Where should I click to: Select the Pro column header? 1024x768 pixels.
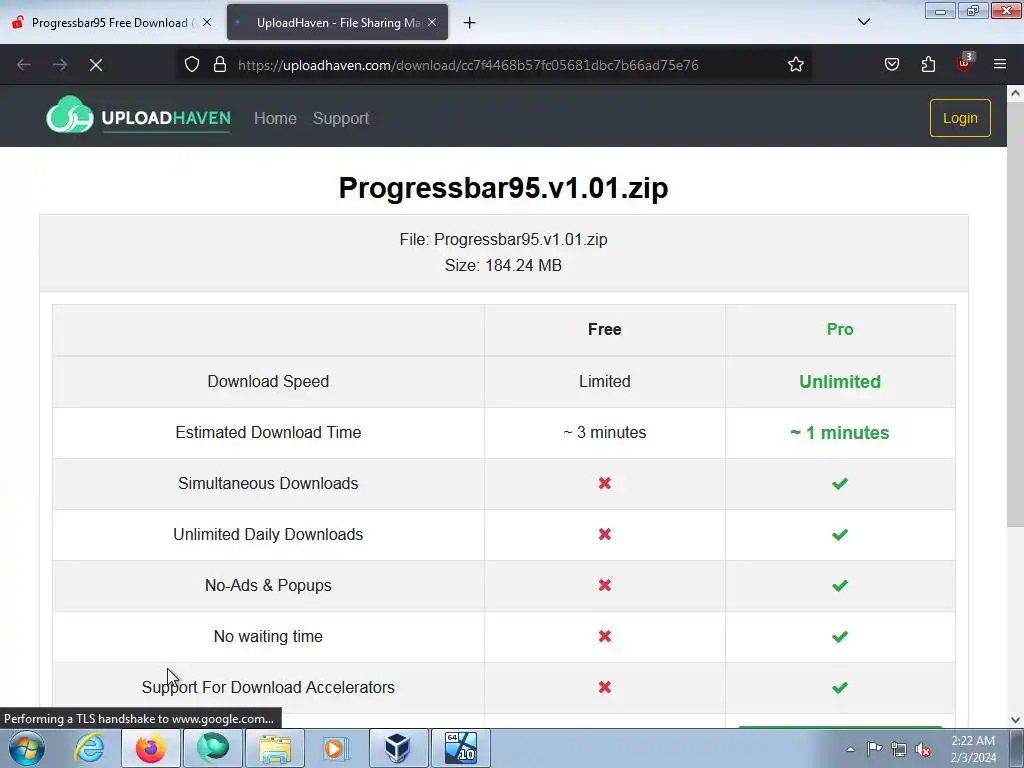click(840, 329)
